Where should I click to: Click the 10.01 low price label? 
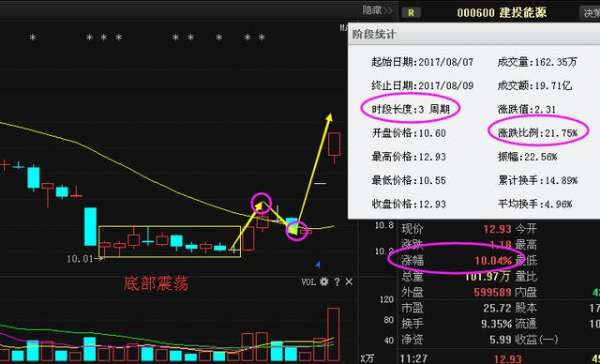(x=80, y=259)
